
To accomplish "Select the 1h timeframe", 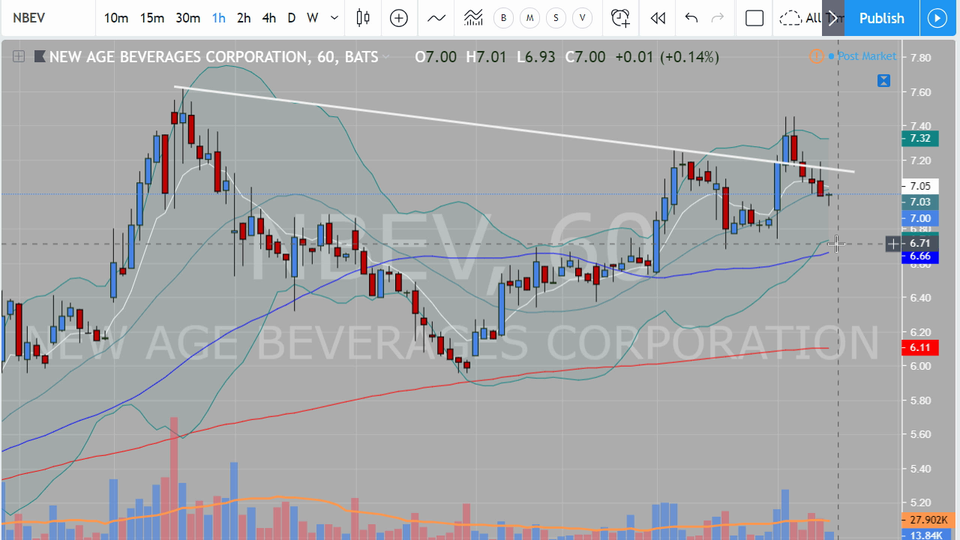I will 219,18.
